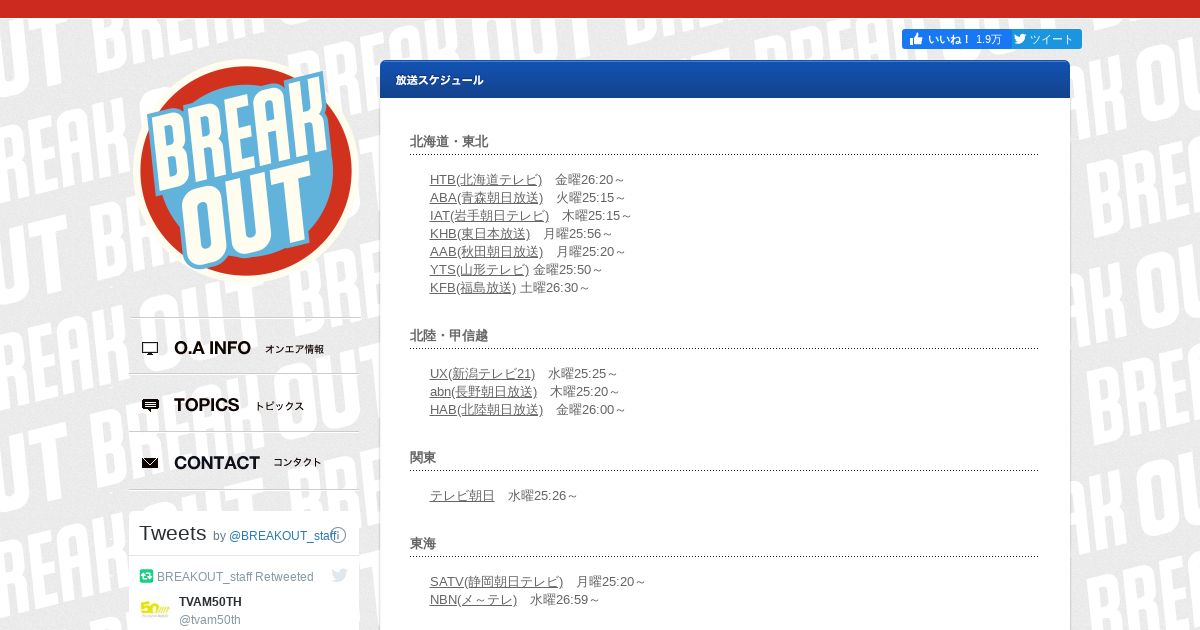Open the IAT(岩手朝日テレビ) link

[489, 216]
